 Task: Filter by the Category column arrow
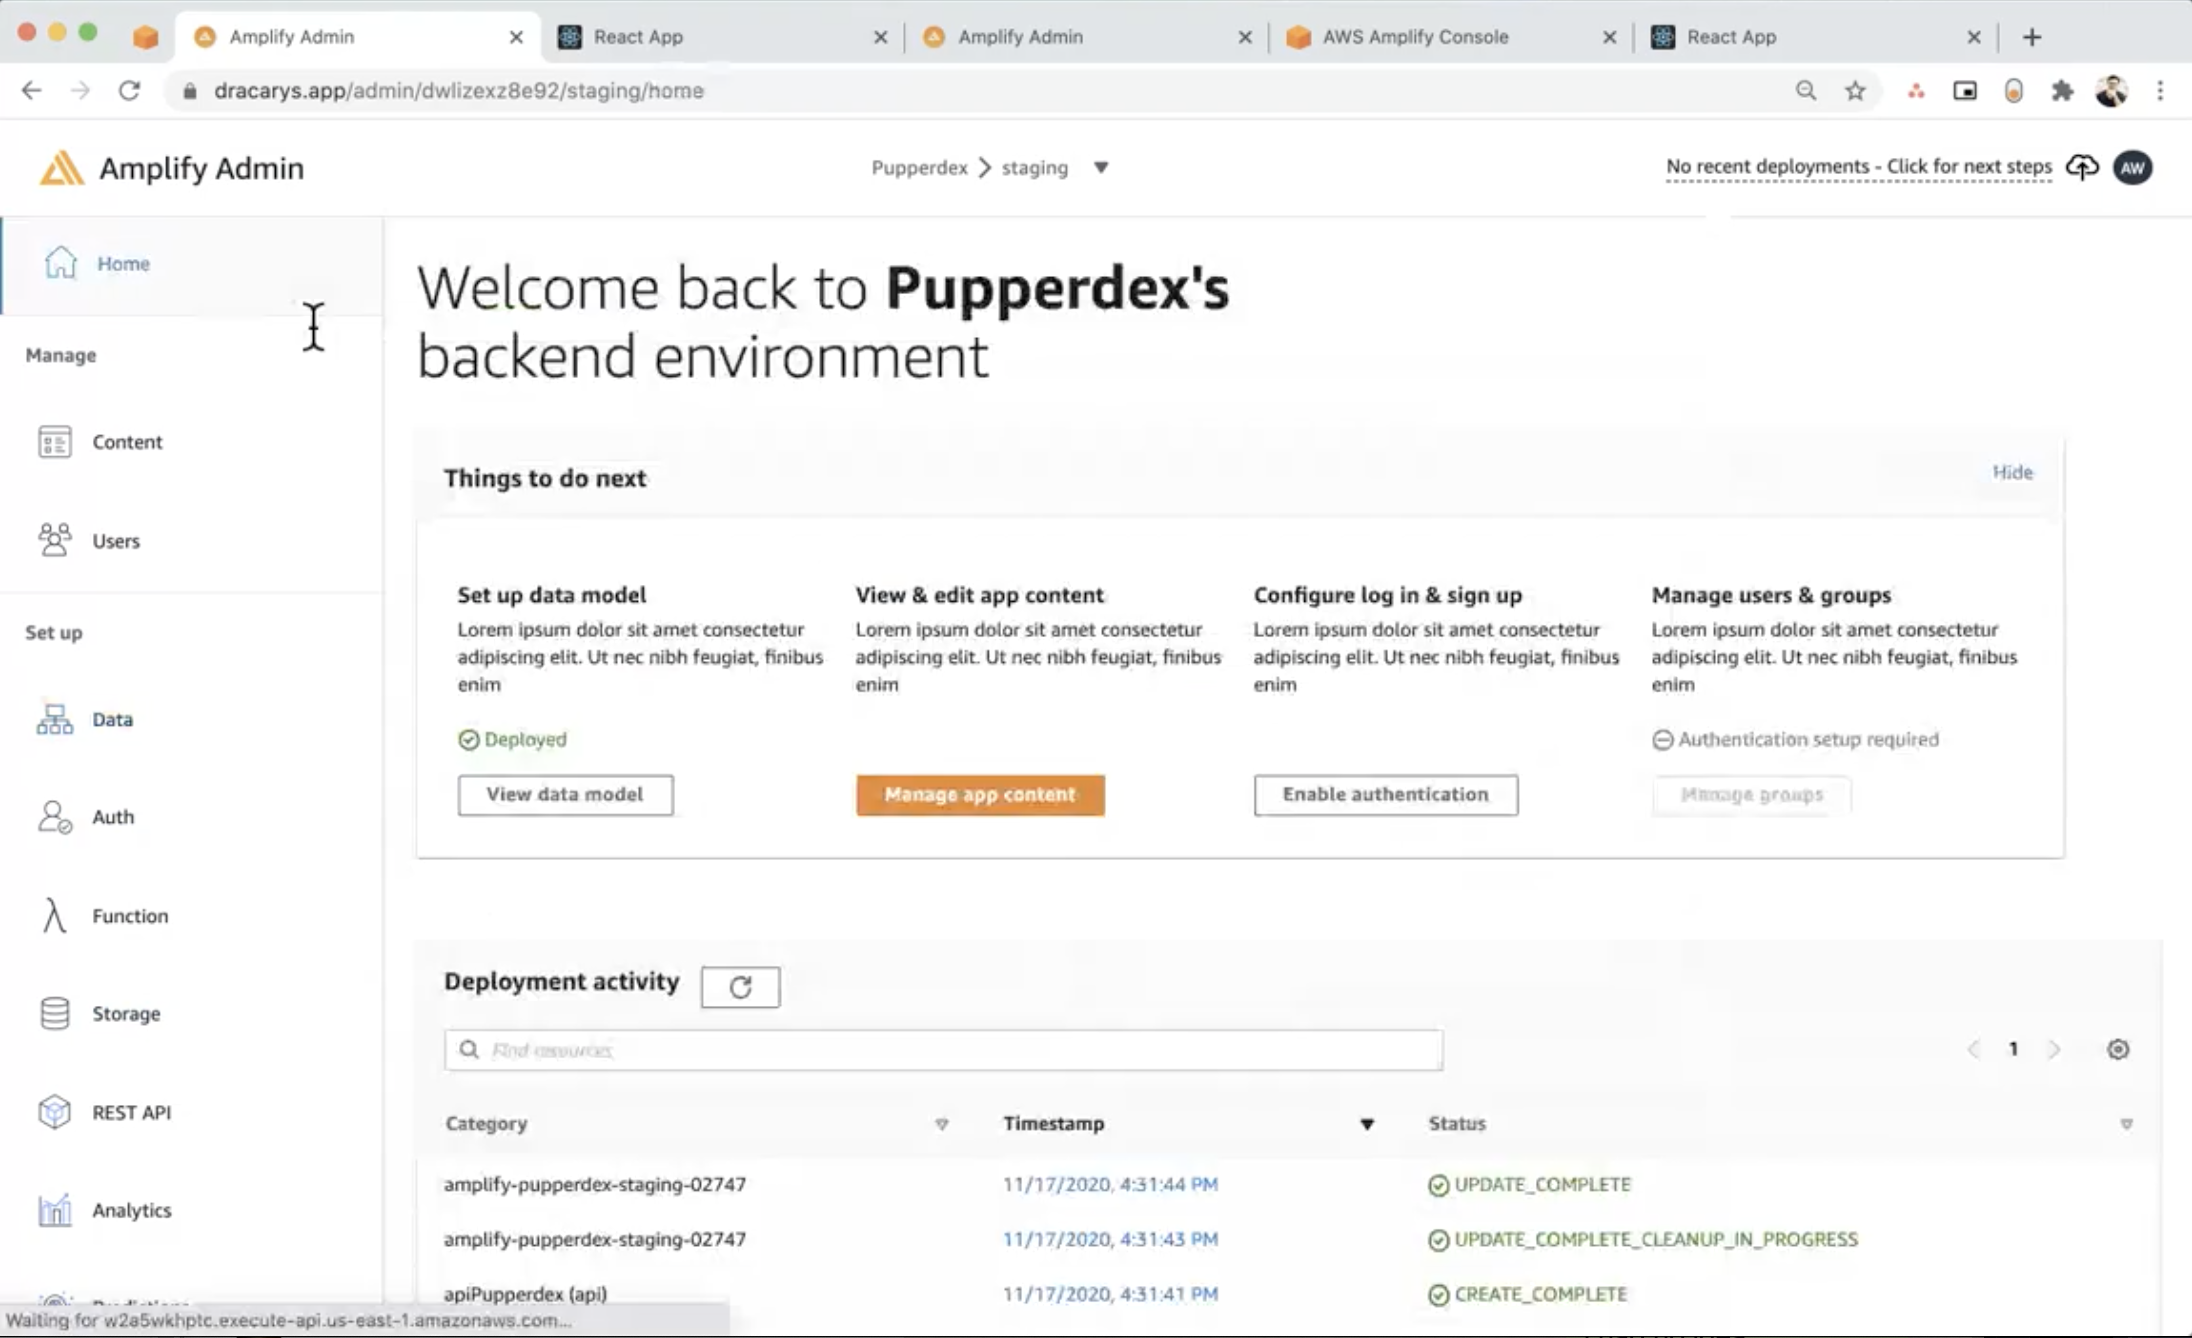941,1124
